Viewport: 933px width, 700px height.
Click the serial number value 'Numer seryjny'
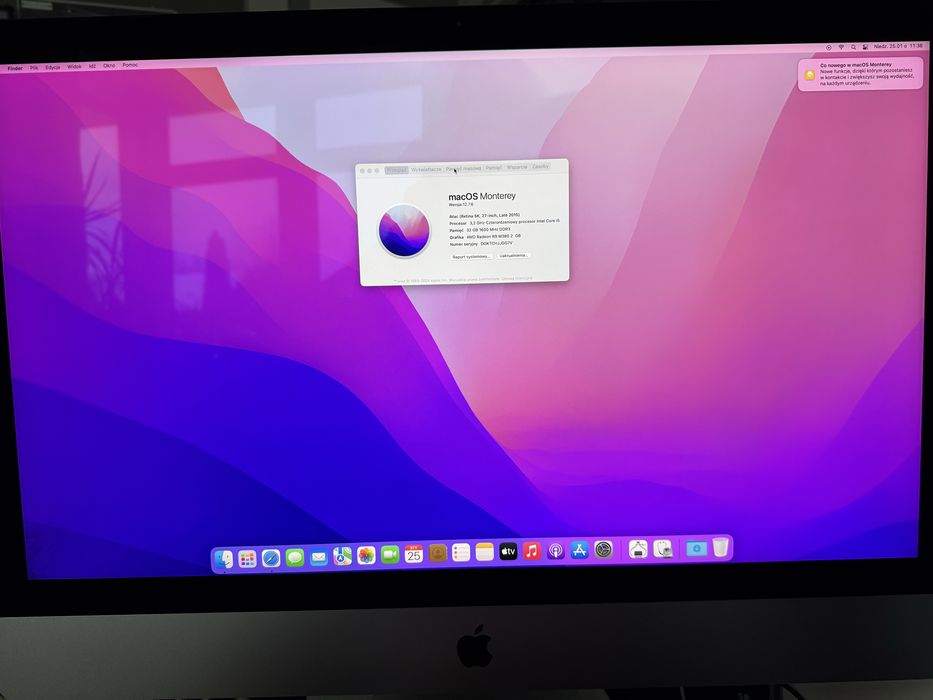496,243
